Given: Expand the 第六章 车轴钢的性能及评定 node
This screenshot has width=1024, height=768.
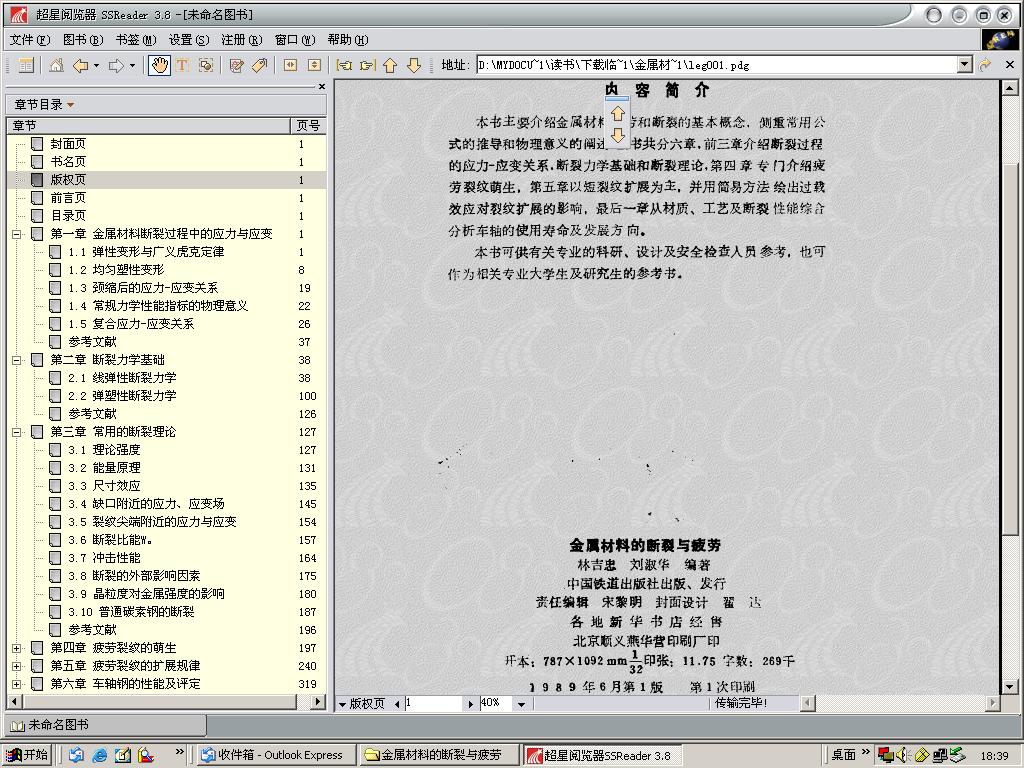Looking at the screenshot, I should (17, 684).
